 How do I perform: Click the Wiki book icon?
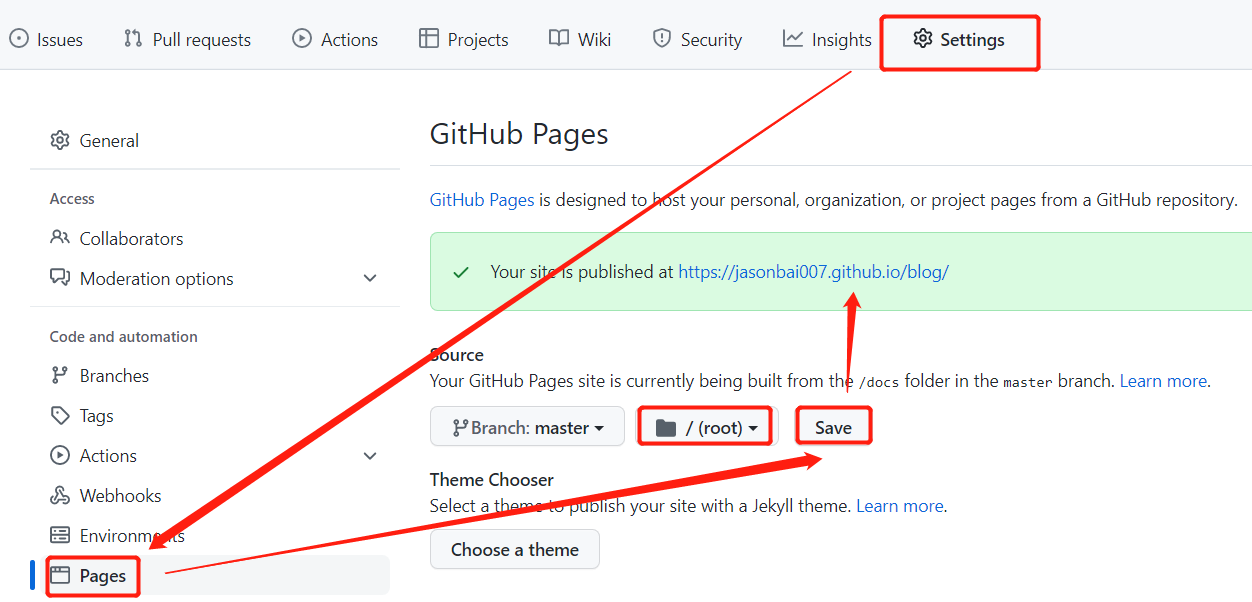pyautogui.click(x=558, y=39)
